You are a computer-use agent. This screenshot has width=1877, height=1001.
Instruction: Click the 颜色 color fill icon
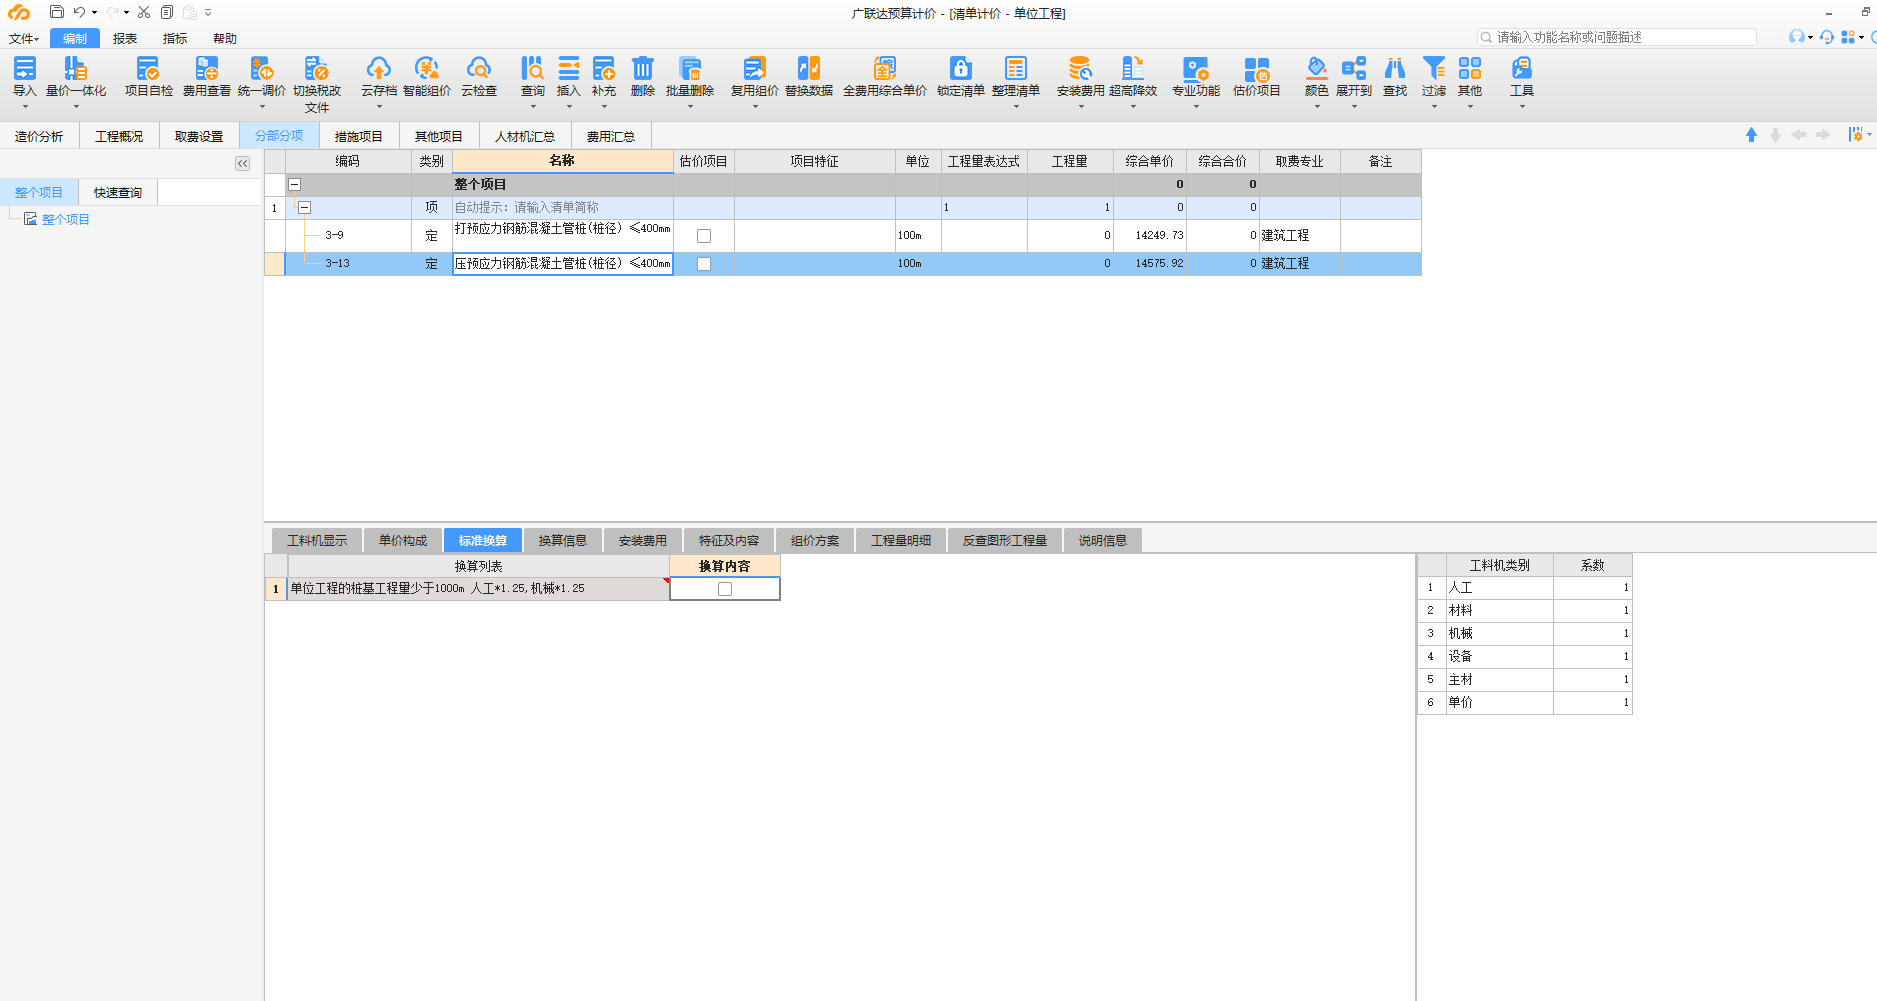click(x=1317, y=68)
